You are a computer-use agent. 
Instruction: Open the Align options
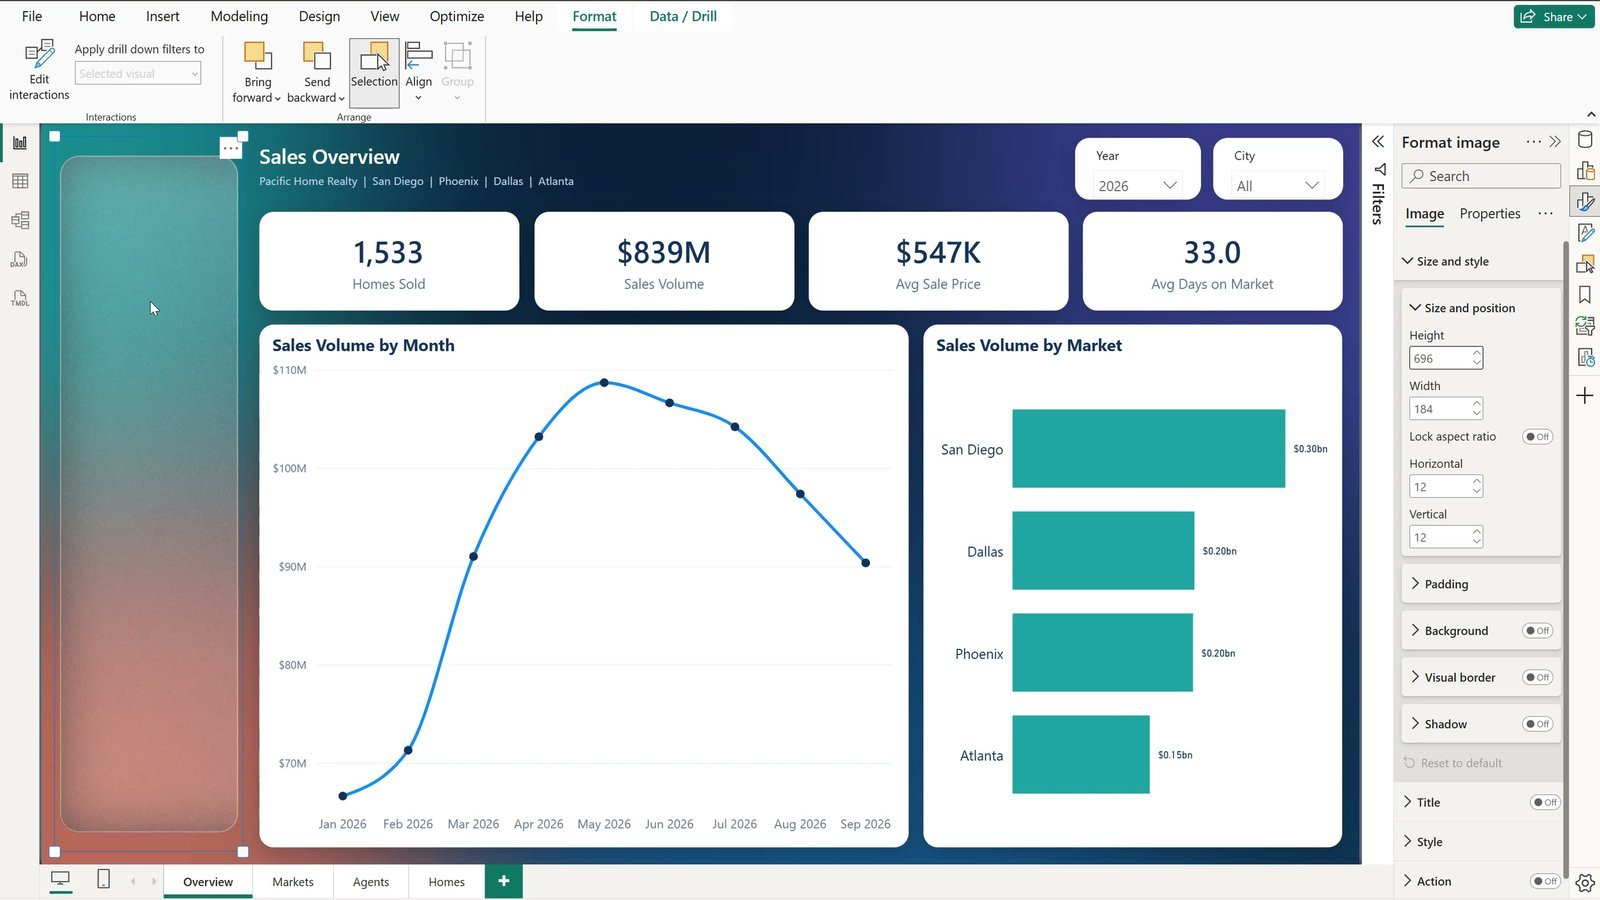[418, 72]
